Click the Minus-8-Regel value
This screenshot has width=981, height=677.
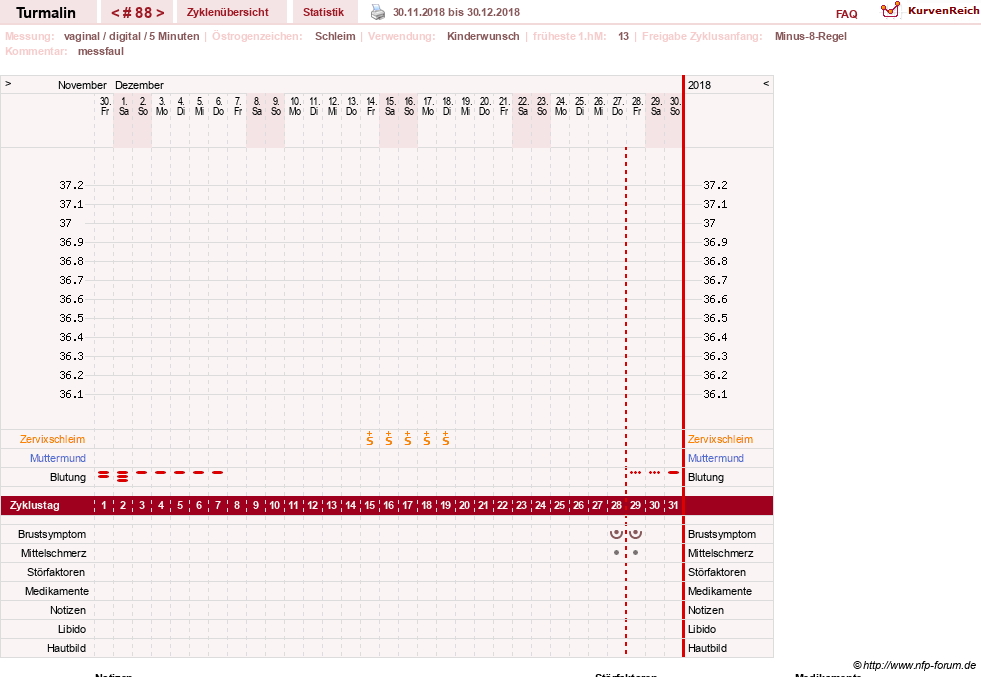pos(810,36)
